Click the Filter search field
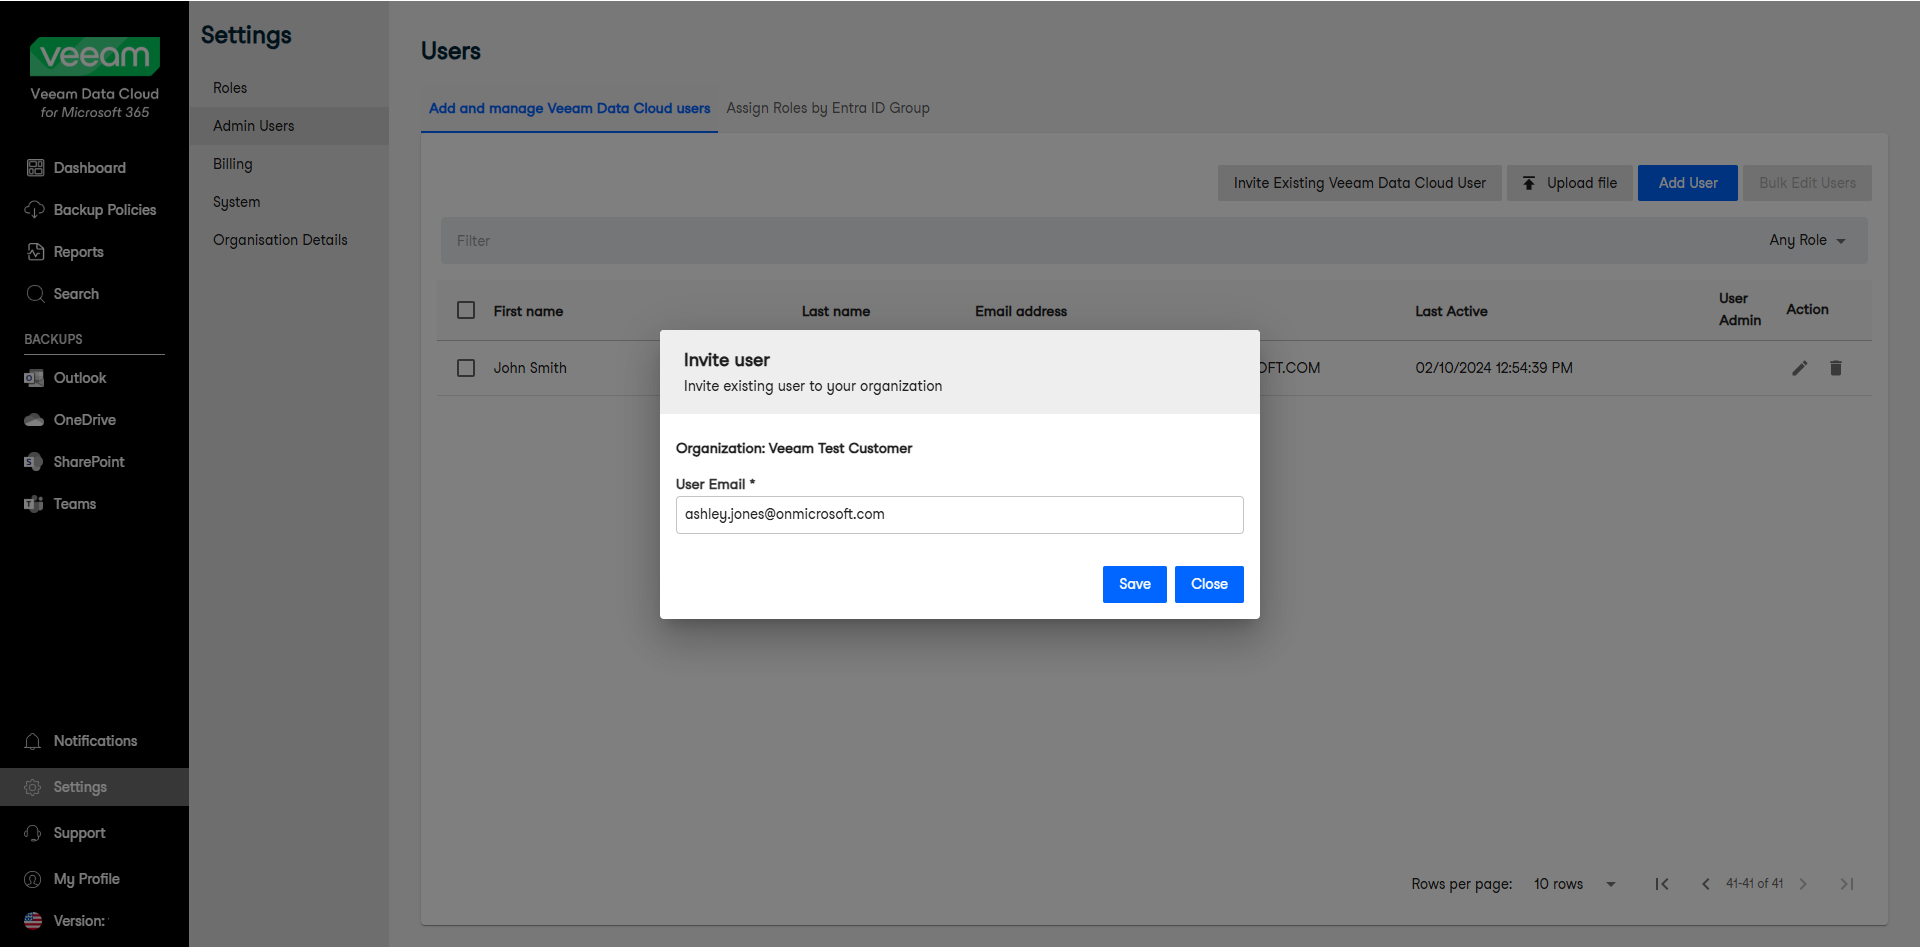The height and width of the screenshot is (947, 1920). point(1100,241)
